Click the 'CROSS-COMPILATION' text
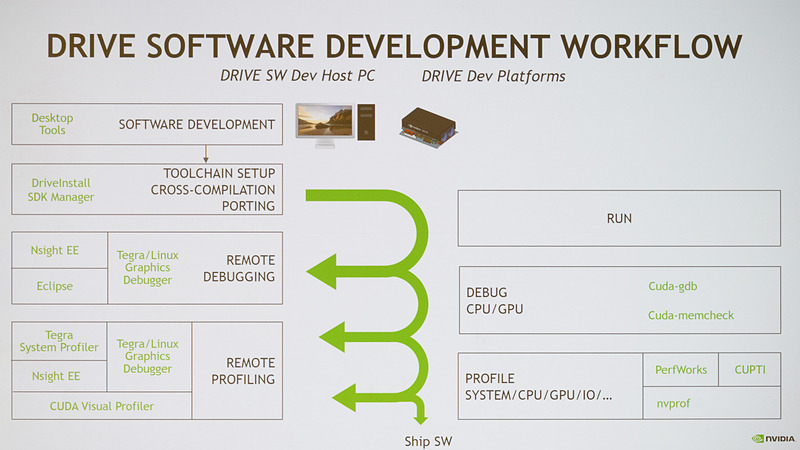This screenshot has height=450, width=800. (213, 190)
